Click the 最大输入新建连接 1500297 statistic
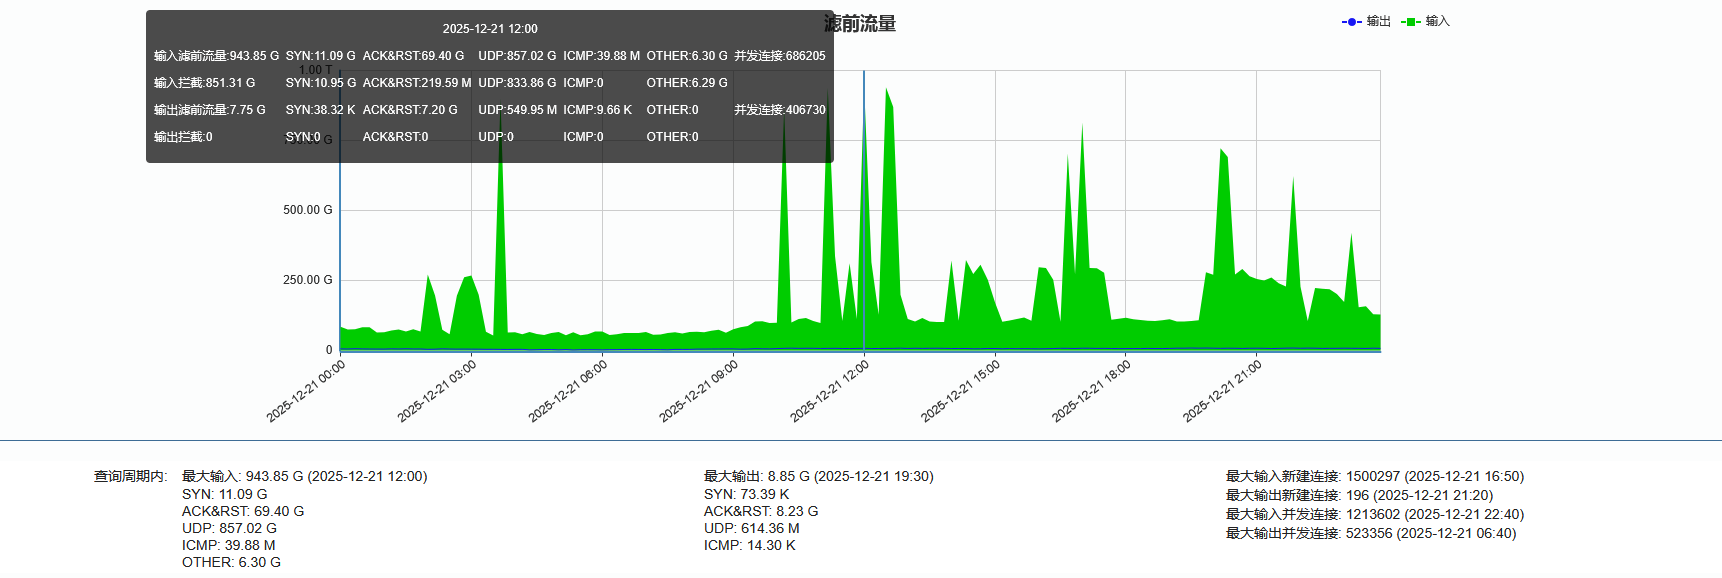1722x578 pixels. click(x=1375, y=476)
